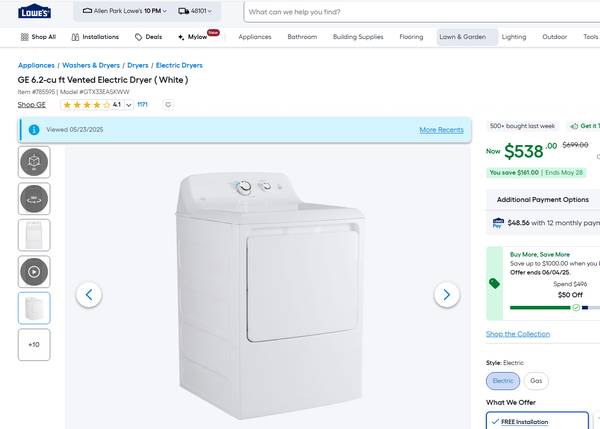Open the Lawn & Garden menu

pos(462,37)
